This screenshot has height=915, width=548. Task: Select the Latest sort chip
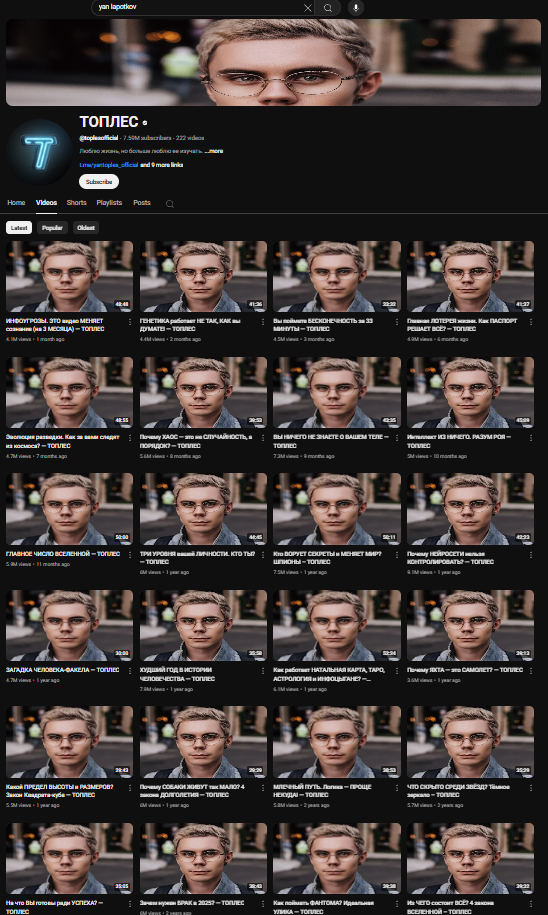pyautogui.click(x=19, y=228)
